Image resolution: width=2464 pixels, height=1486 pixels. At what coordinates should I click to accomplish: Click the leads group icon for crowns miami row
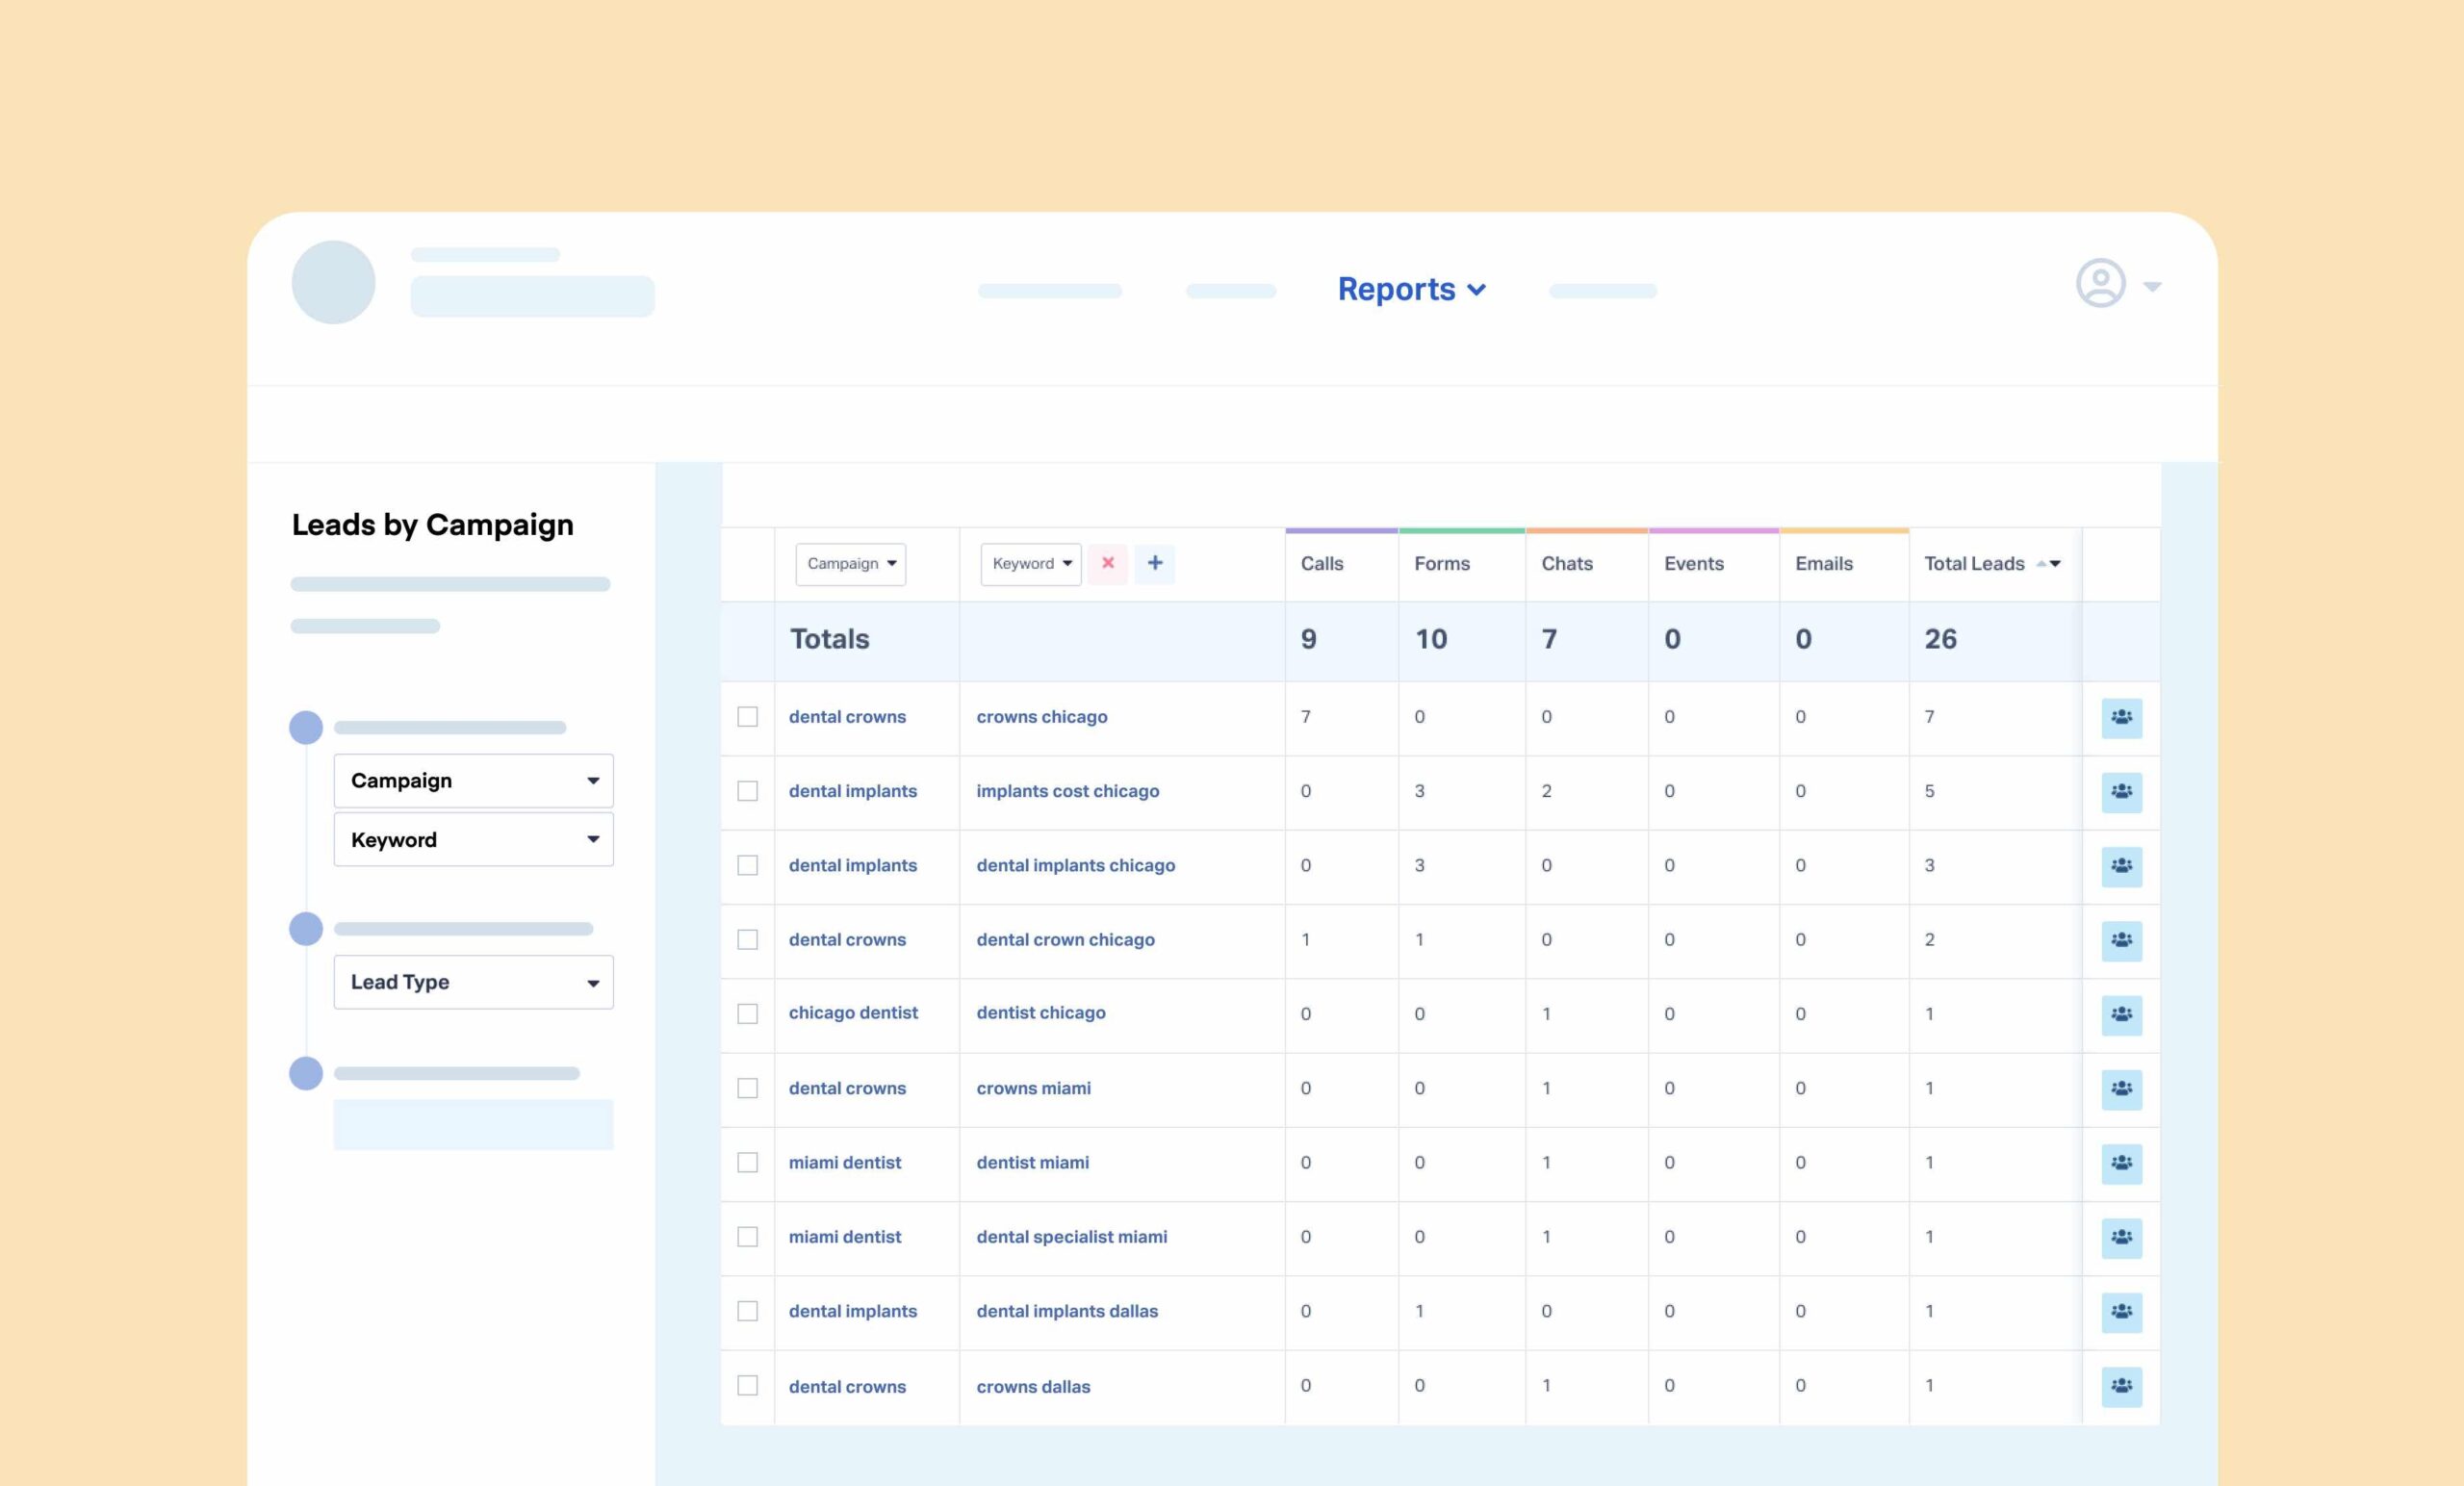tap(2122, 1087)
